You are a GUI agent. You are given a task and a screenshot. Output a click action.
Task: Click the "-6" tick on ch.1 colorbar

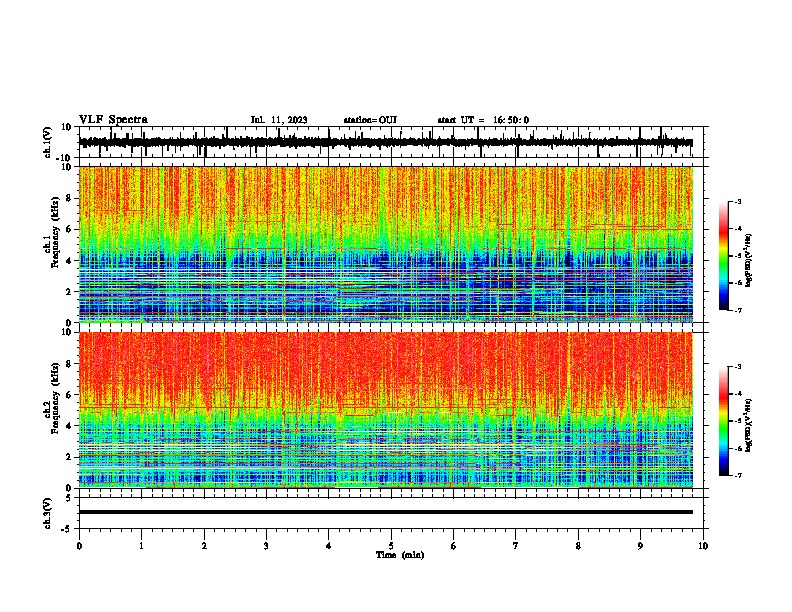pos(737,283)
